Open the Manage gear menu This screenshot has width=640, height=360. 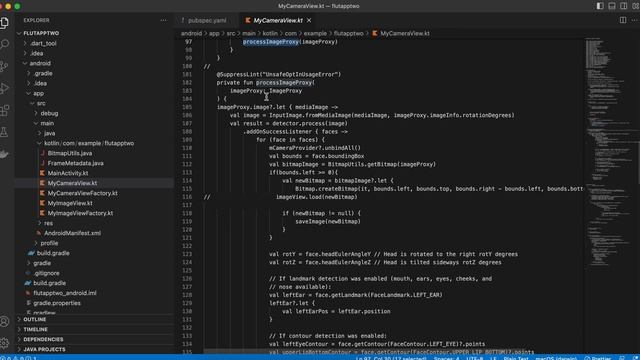click(x=4, y=343)
